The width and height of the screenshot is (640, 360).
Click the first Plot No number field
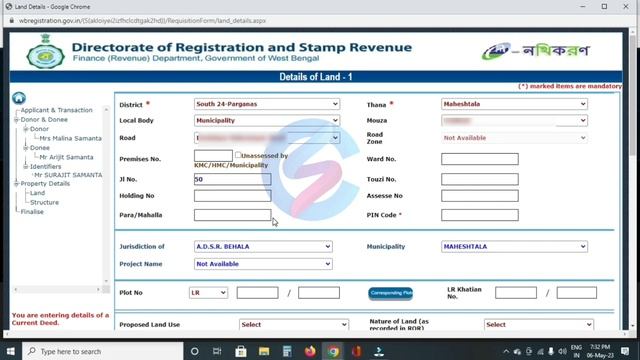point(257,293)
